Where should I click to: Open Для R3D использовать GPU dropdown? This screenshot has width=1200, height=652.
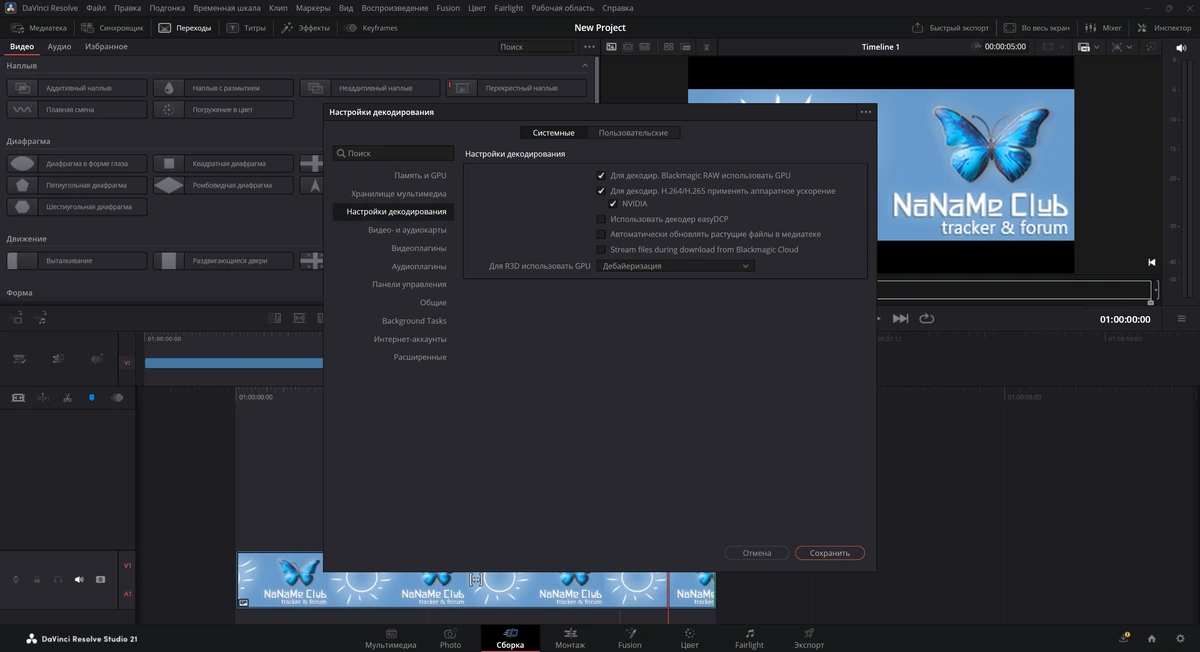[x=675, y=266]
